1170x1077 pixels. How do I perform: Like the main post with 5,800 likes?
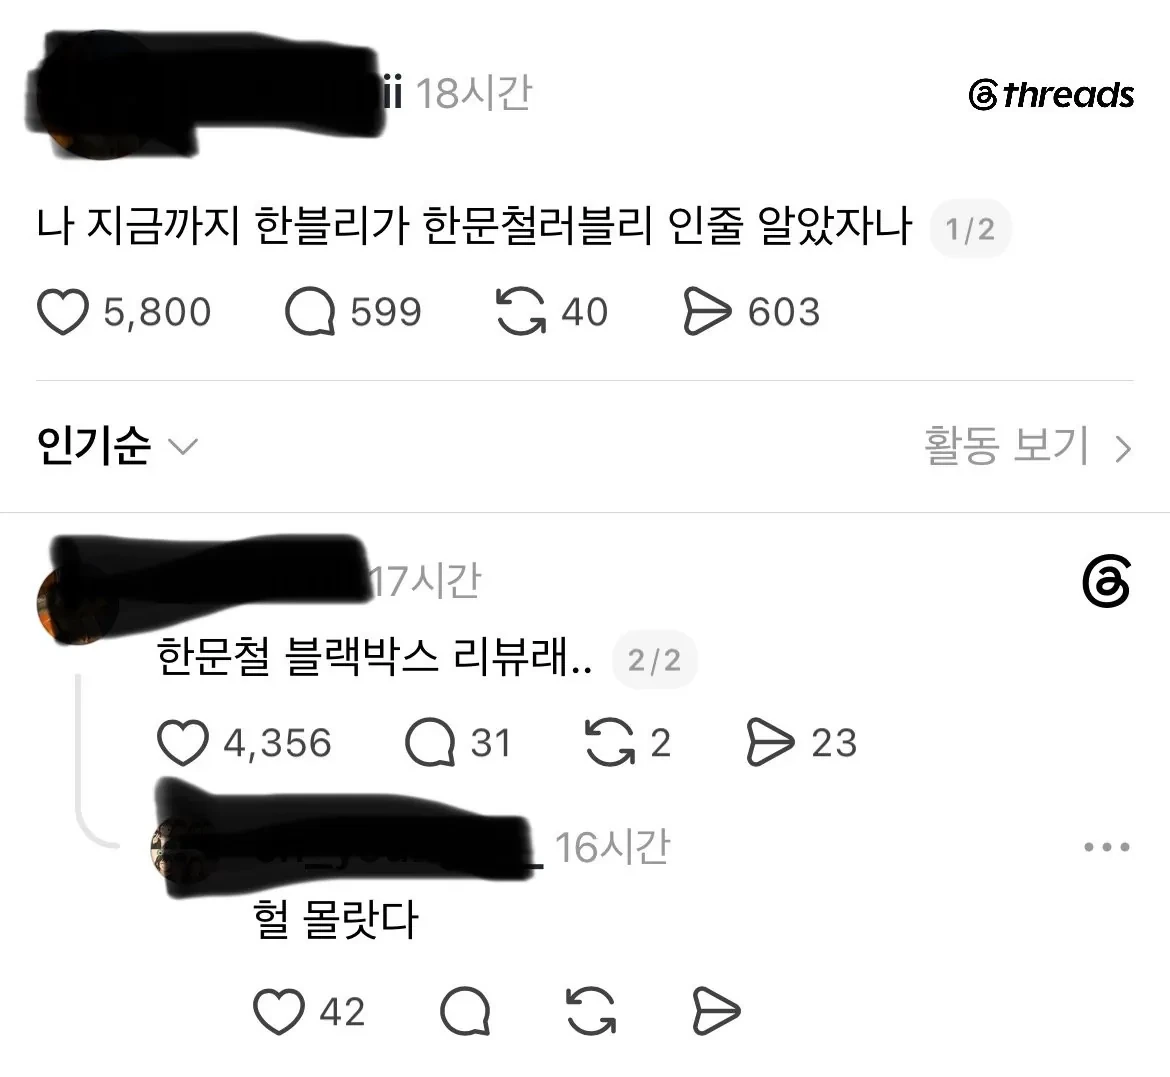point(63,311)
